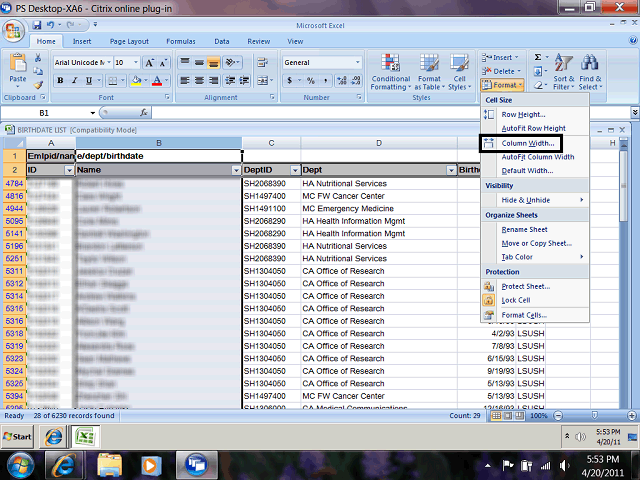The image size is (640, 480).
Task: Switch to the Page Layout ribbon tab
Action: (x=129, y=41)
